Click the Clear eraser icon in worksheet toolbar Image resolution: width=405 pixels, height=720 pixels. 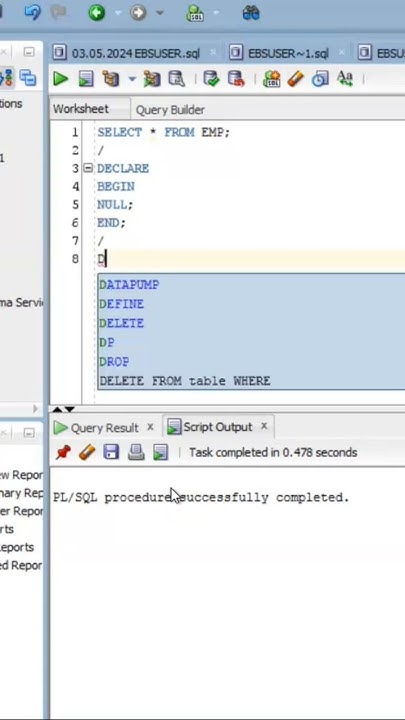click(x=296, y=79)
